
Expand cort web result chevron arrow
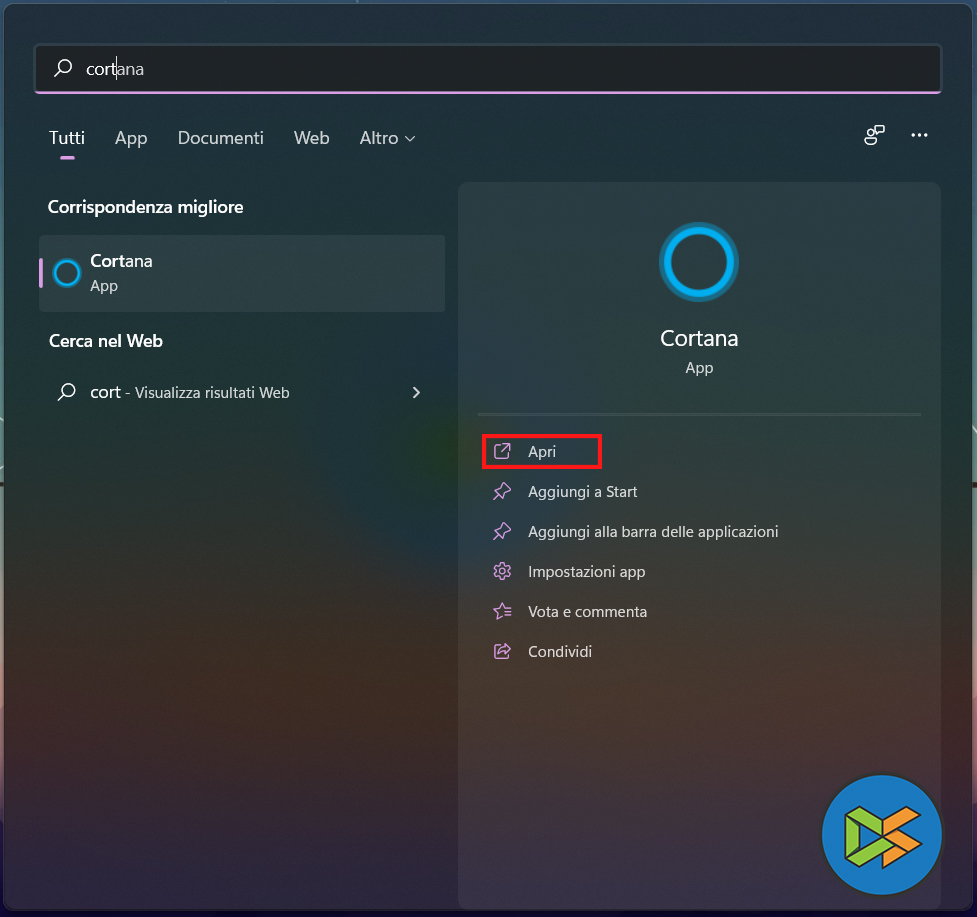pyautogui.click(x=416, y=392)
